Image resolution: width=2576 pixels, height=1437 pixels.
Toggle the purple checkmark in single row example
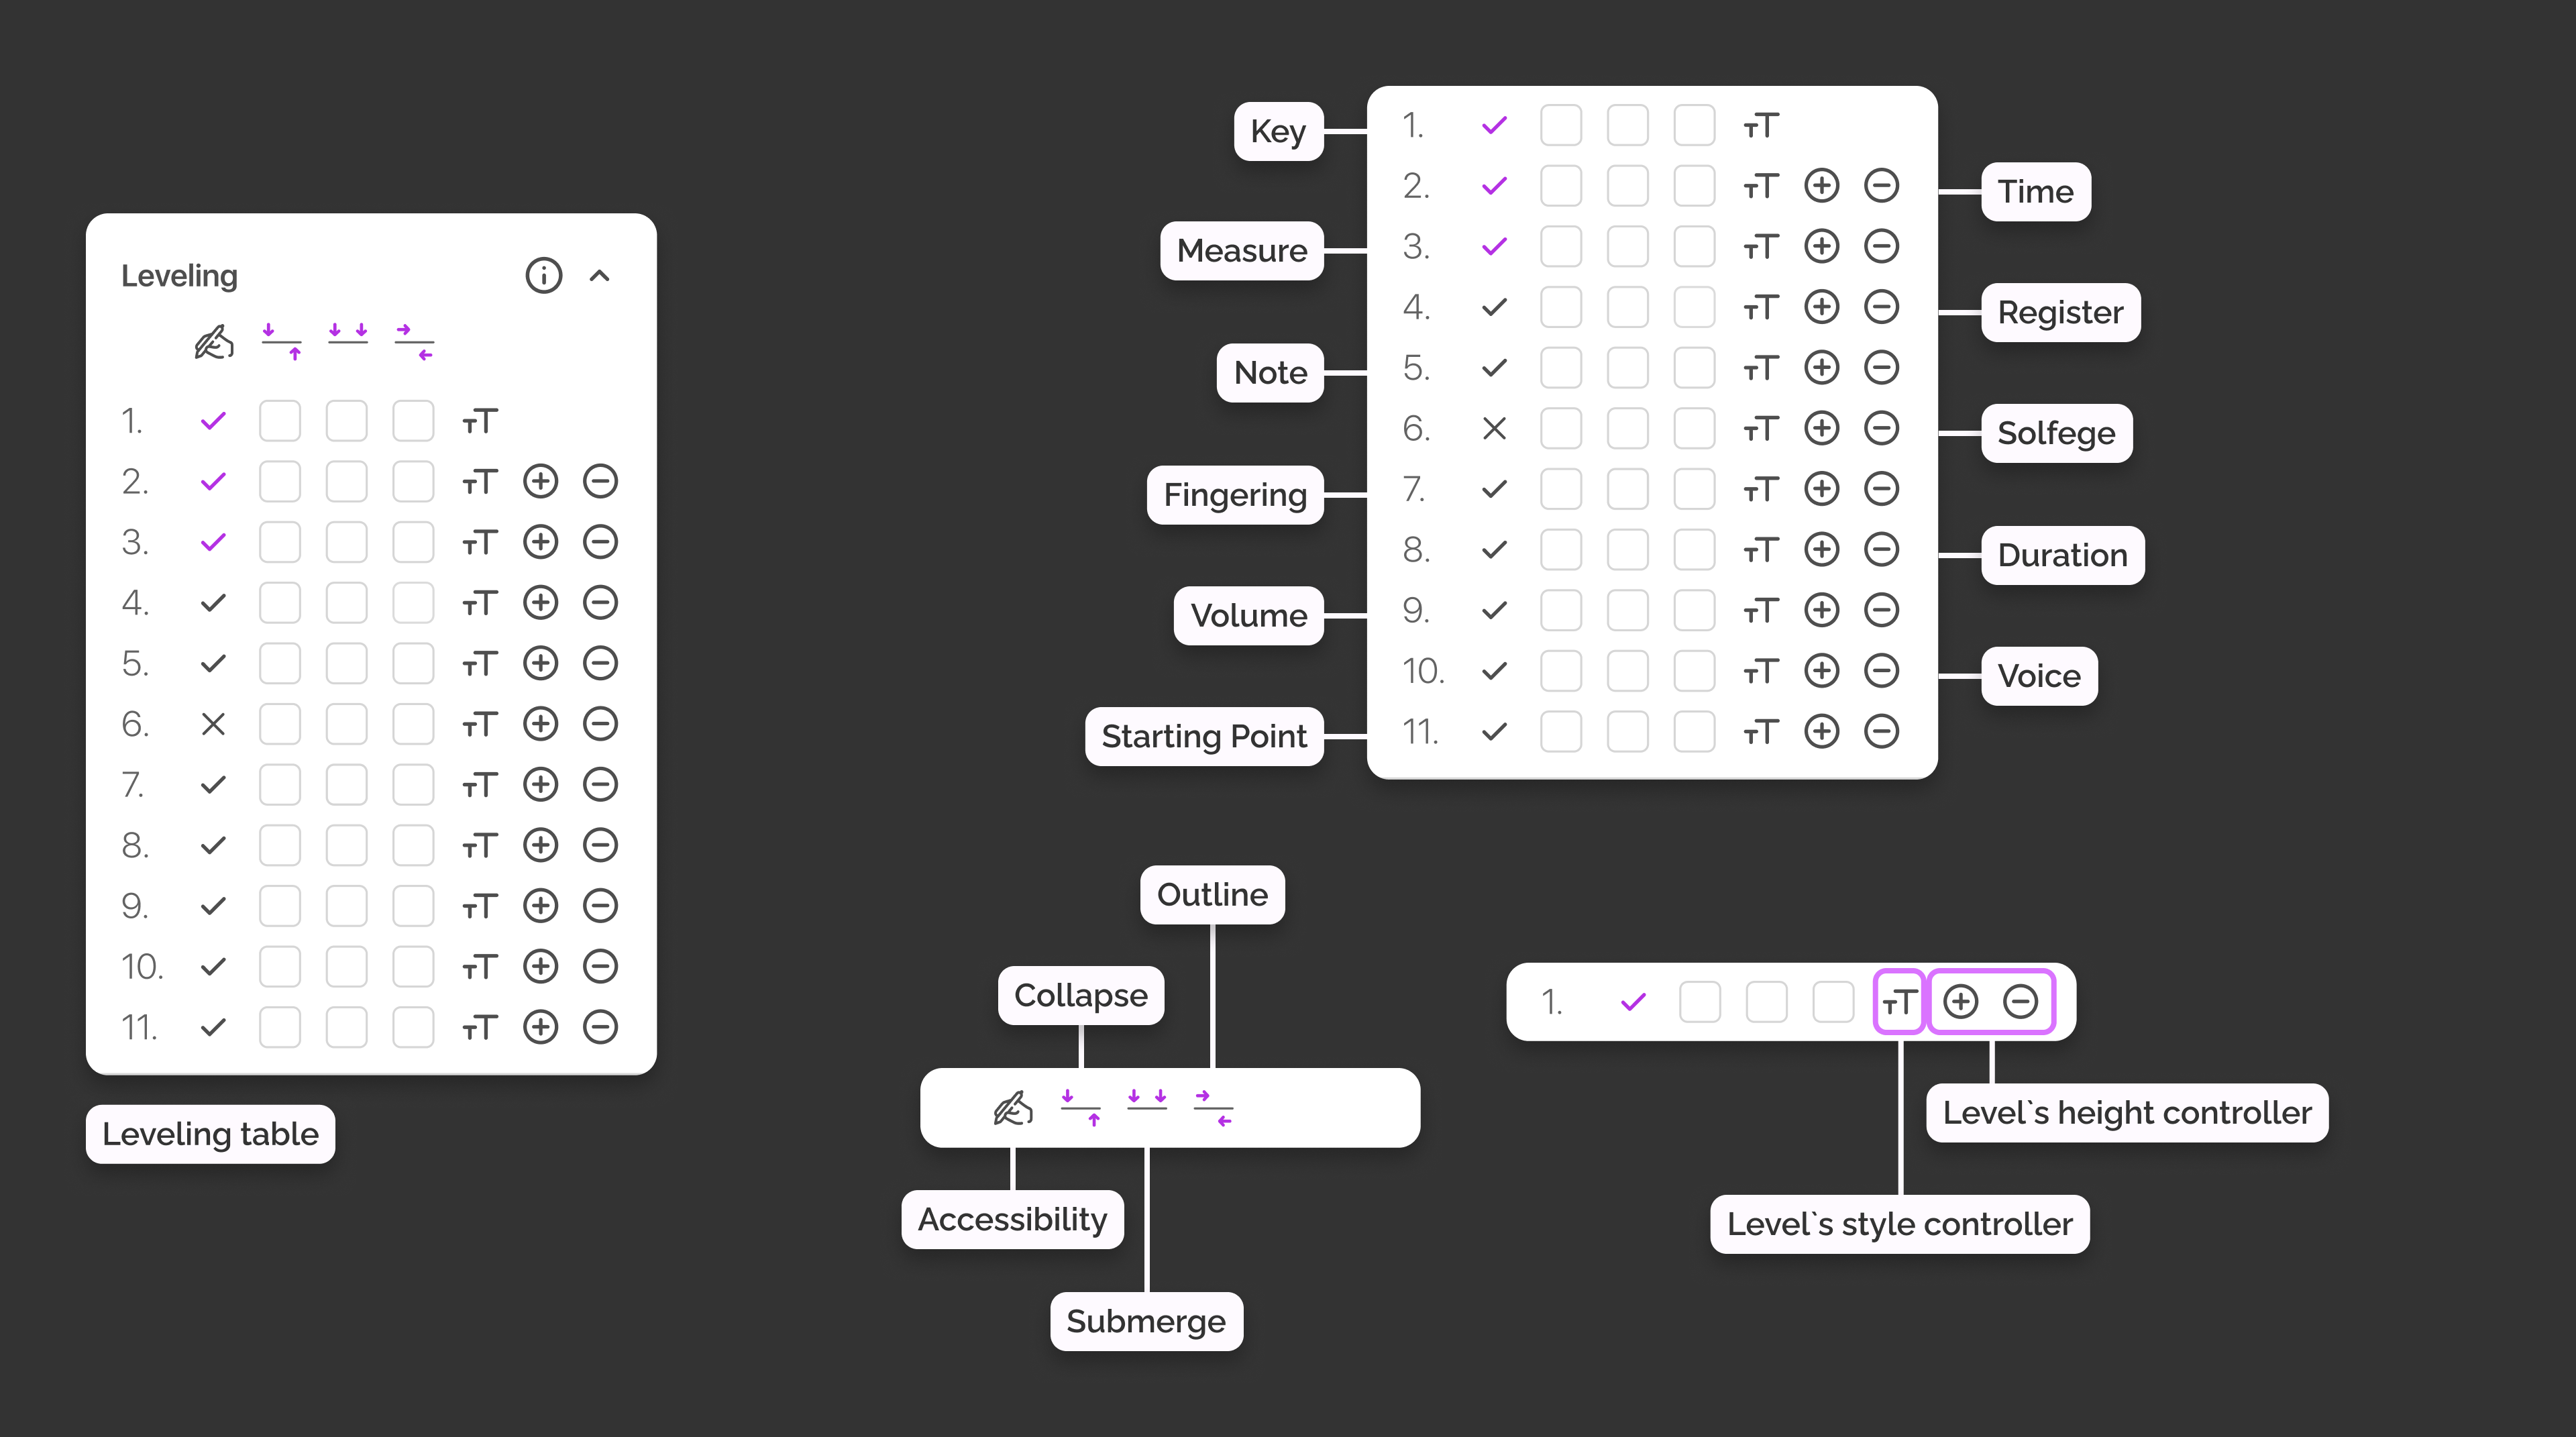pos(1633,1002)
